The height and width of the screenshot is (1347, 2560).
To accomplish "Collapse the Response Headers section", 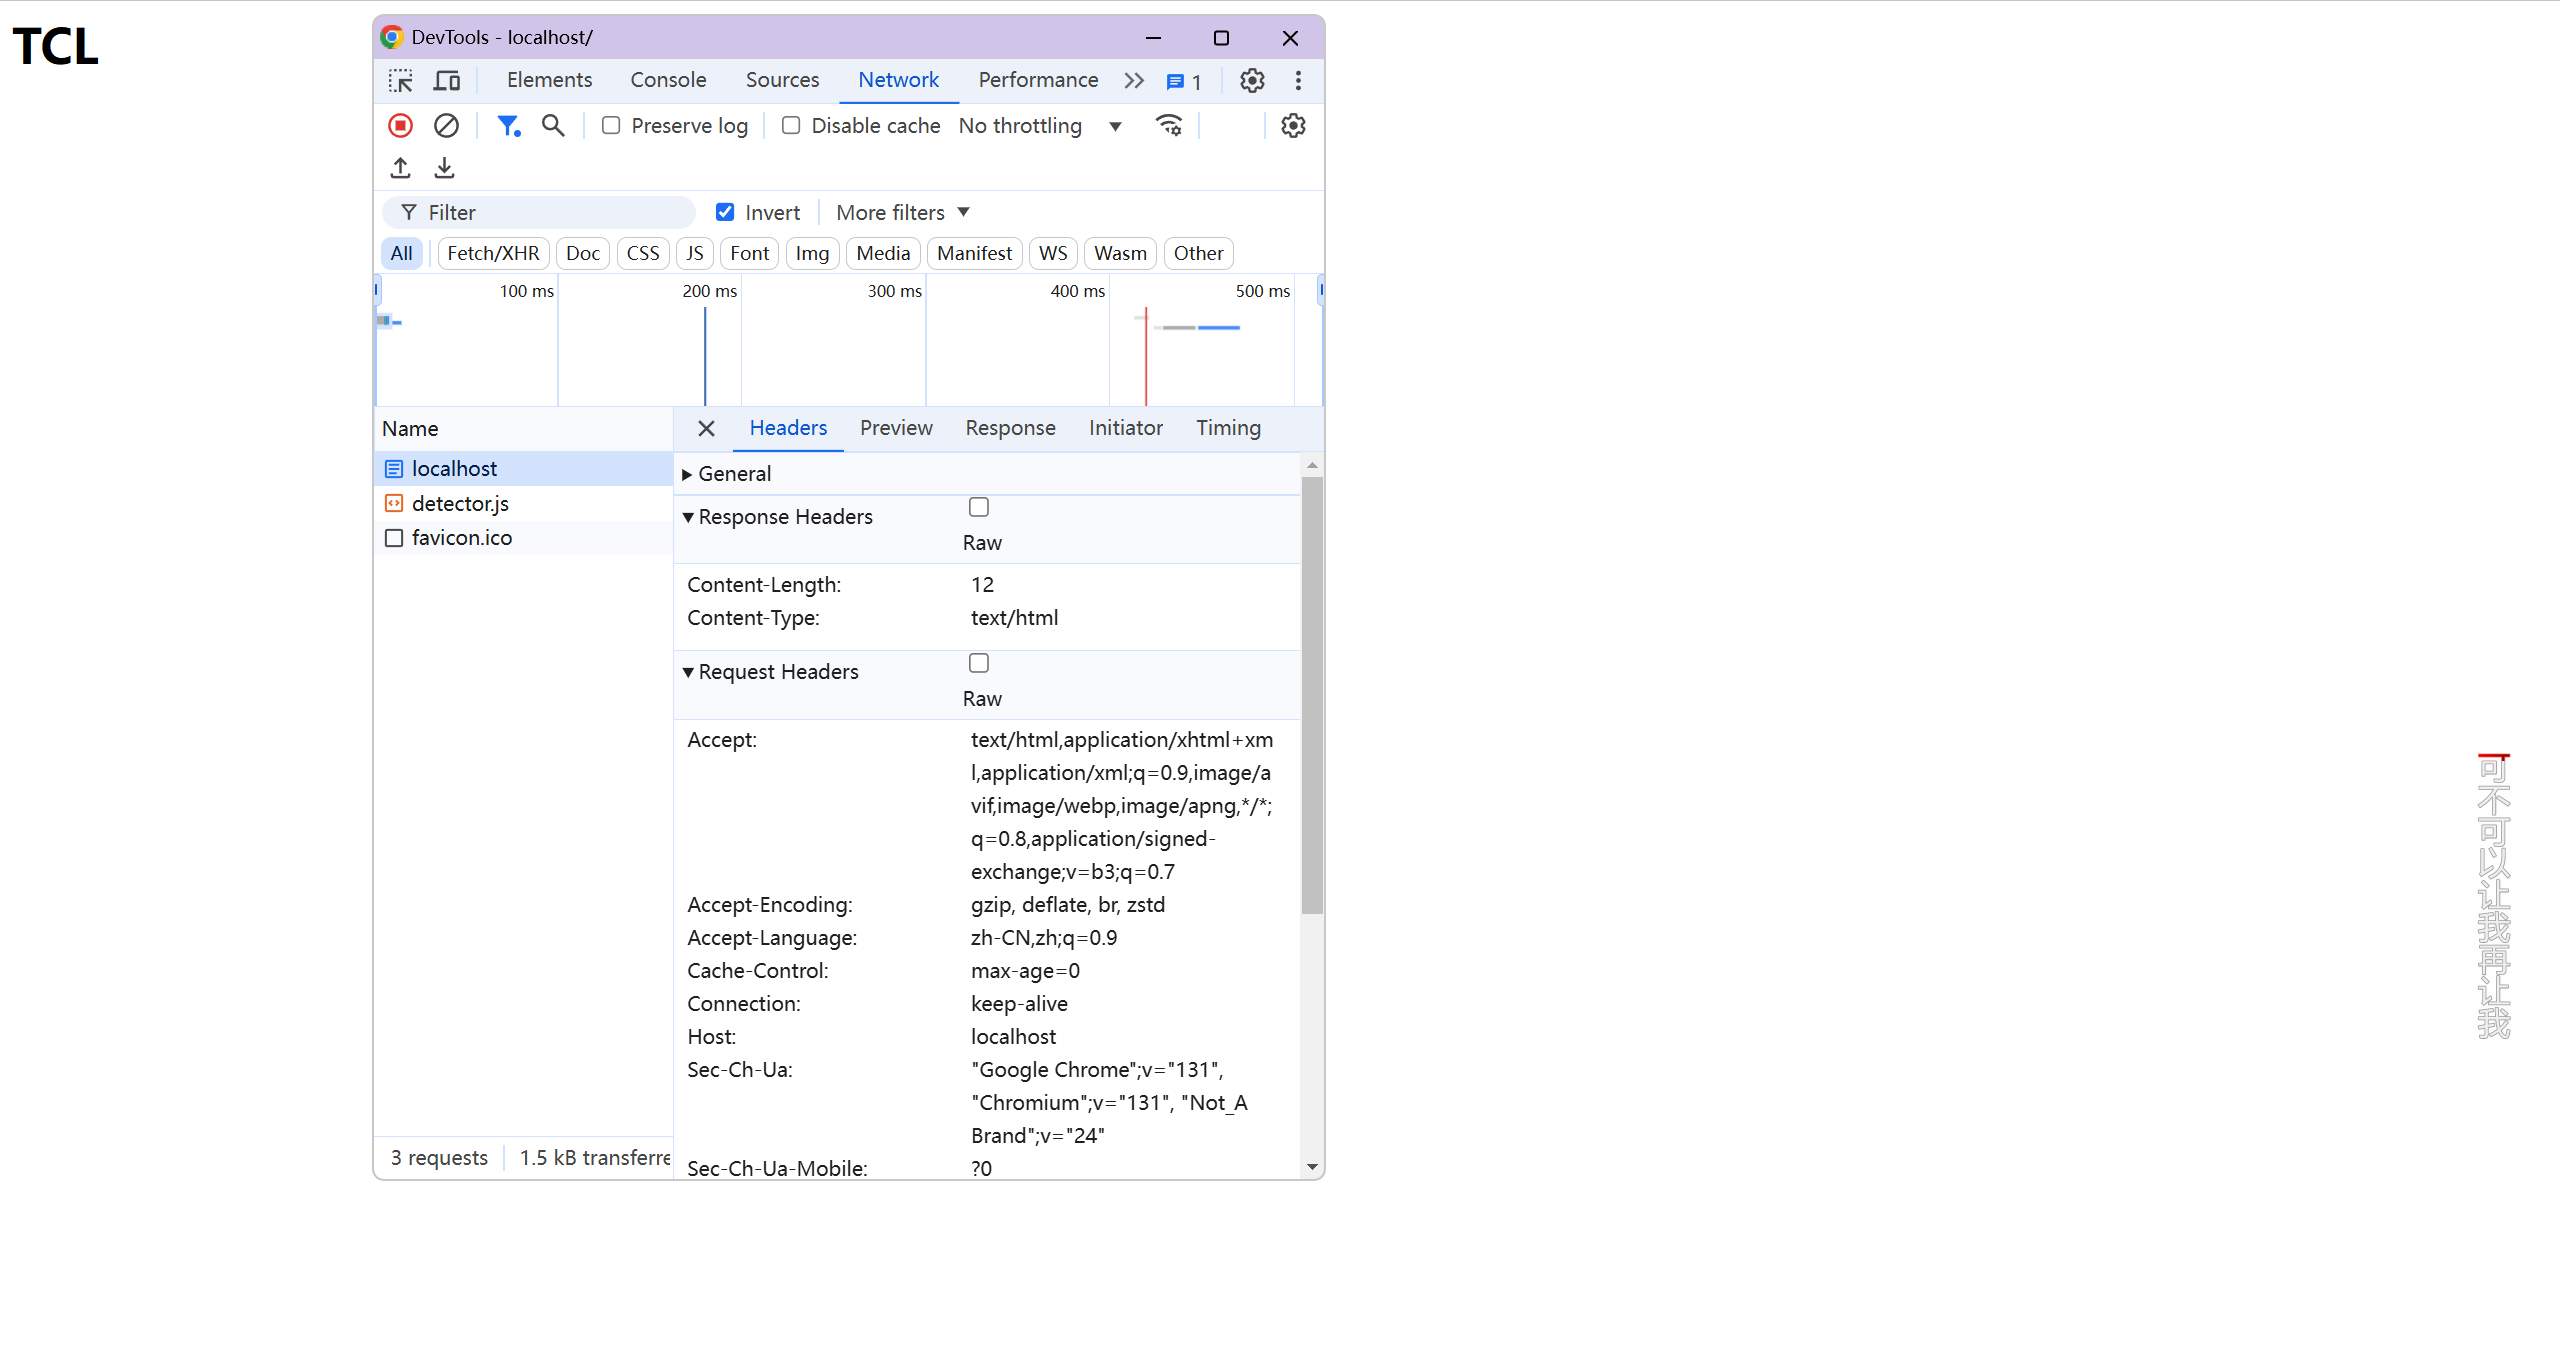I will 777,517.
